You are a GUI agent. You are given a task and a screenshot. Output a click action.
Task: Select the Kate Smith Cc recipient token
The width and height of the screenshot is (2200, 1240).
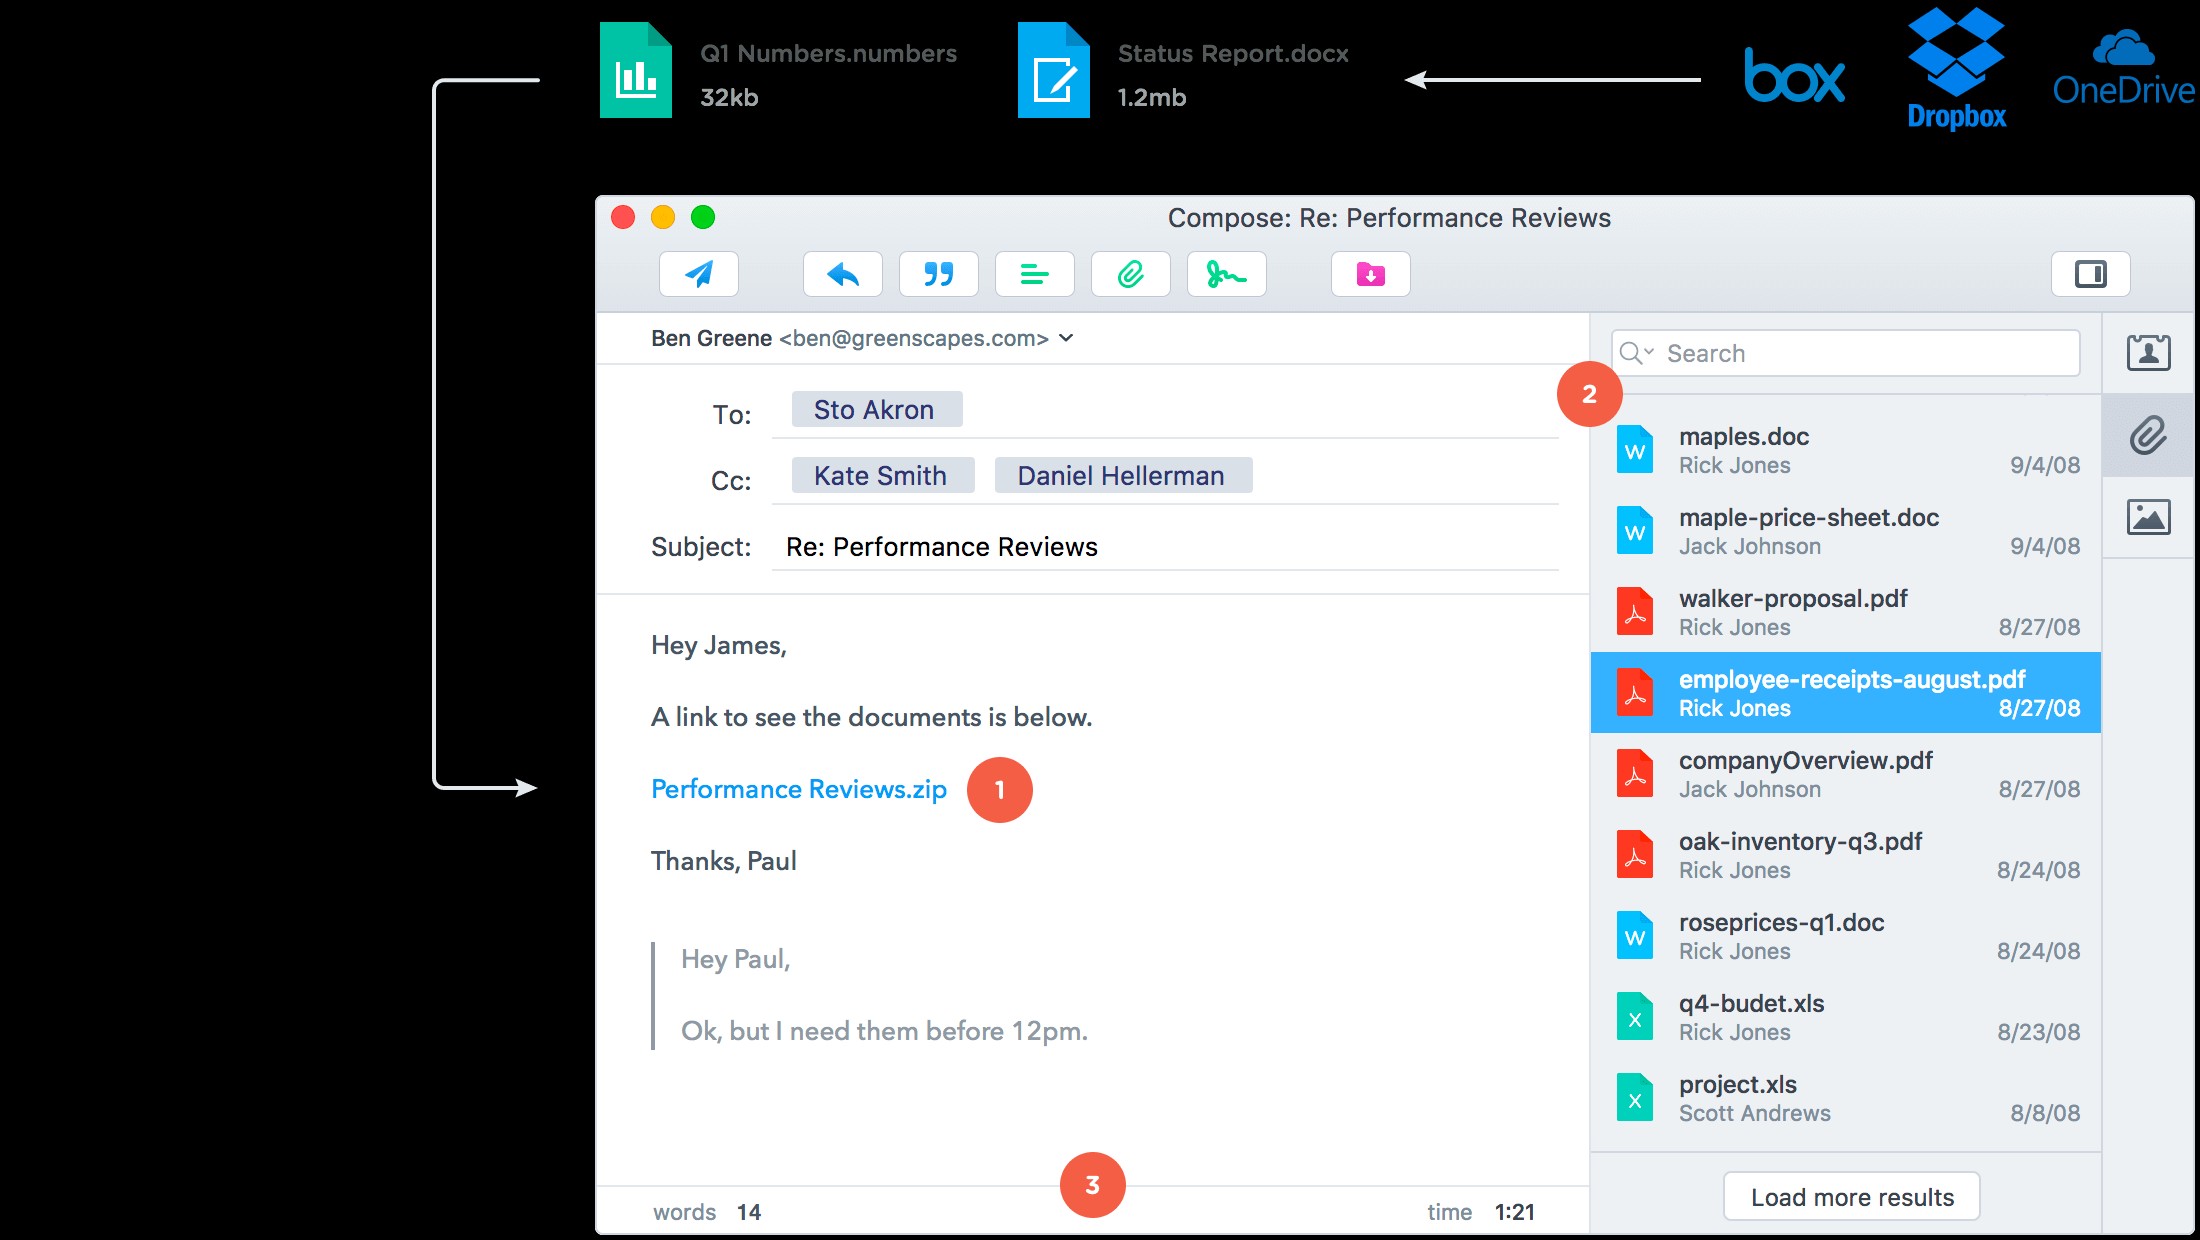pos(881,476)
